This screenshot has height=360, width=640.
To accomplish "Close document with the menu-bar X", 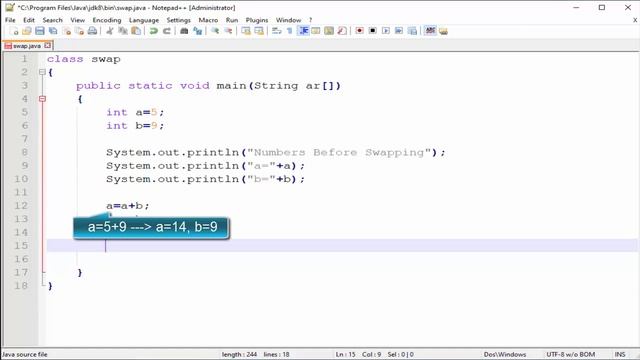I will [635, 20].
